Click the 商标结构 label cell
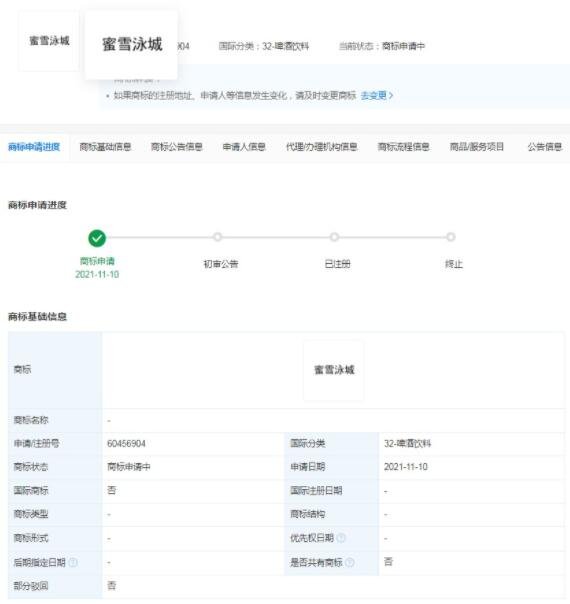570x604 pixels. (x=332, y=514)
